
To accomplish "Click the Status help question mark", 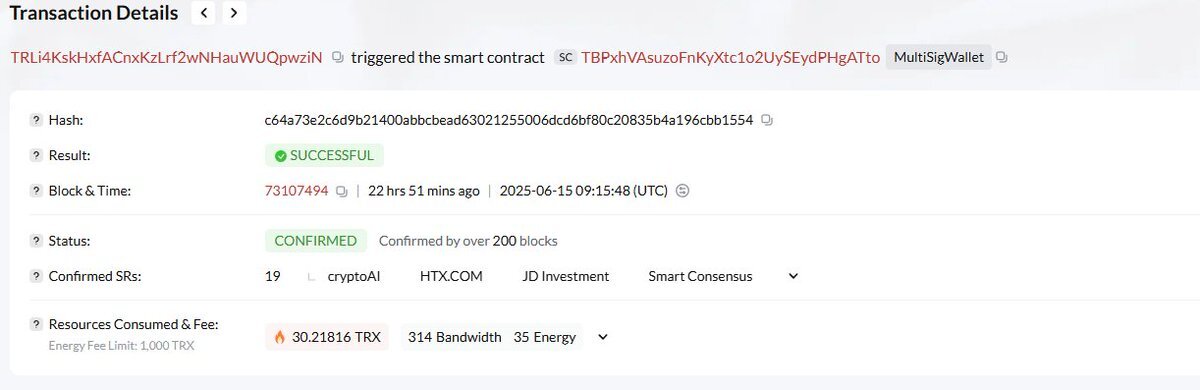I will click(x=36, y=241).
